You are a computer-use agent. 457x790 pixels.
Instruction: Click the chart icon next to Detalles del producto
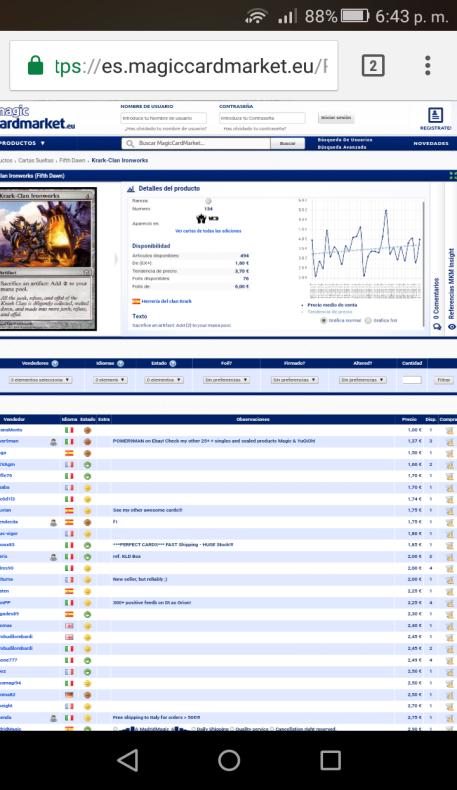130,188
